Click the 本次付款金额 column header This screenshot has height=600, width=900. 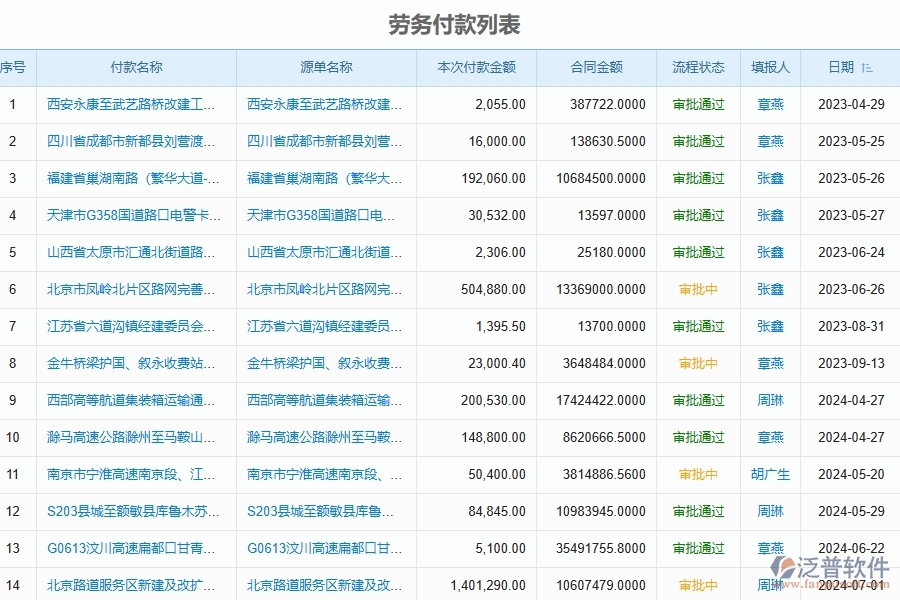[x=477, y=68]
